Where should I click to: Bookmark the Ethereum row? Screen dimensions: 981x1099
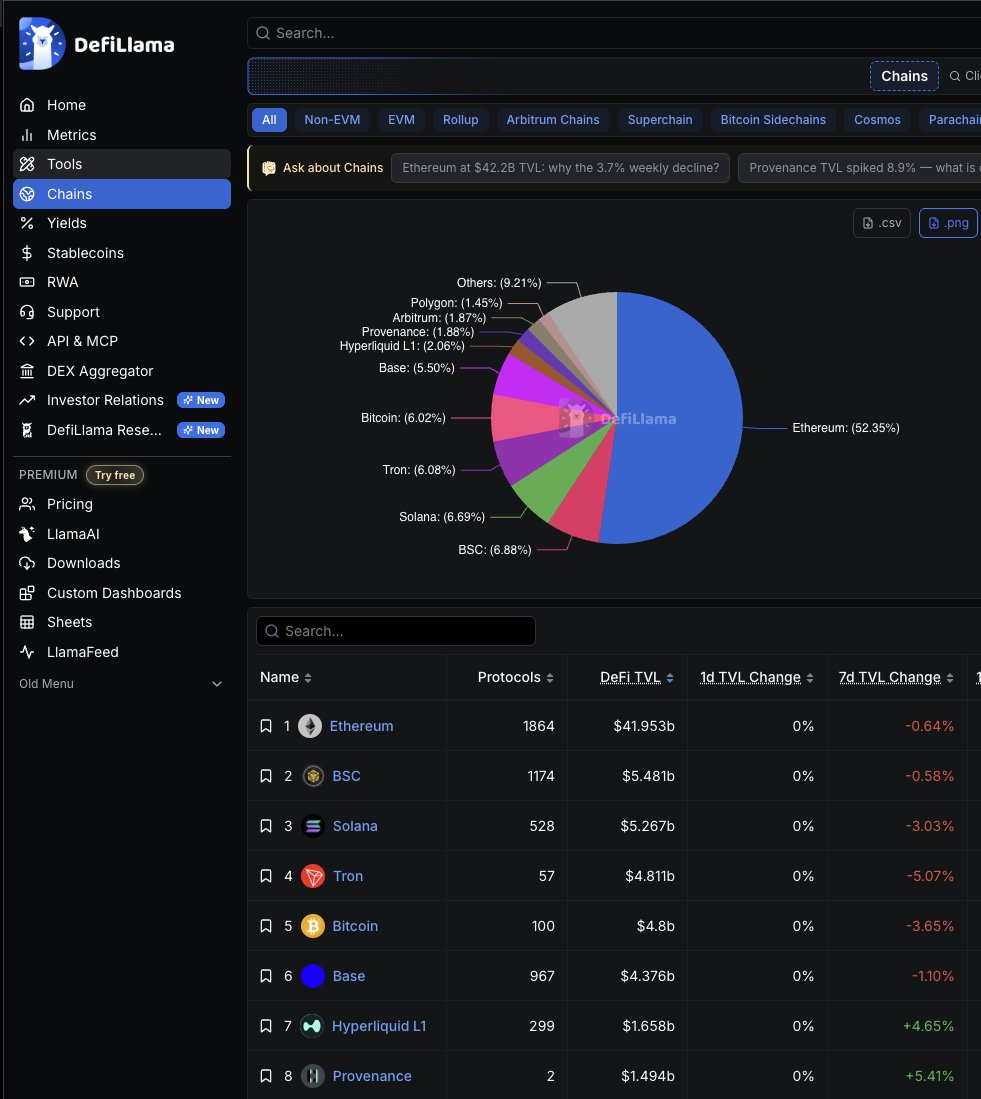pos(266,726)
